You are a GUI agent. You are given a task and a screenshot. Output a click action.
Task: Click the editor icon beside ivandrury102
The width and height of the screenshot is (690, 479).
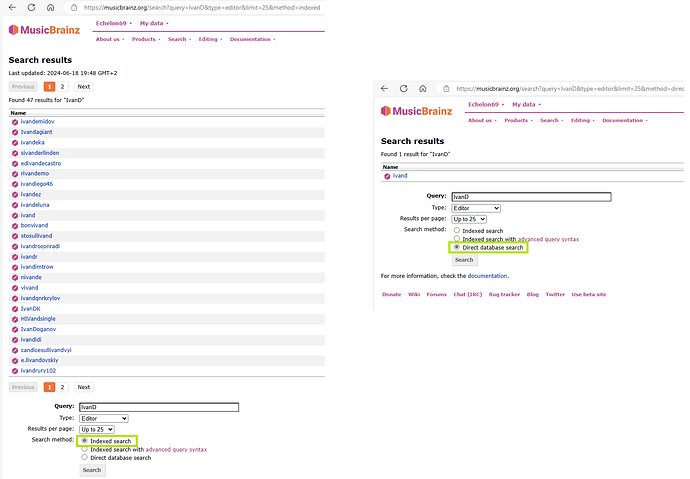[x=15, y=371]
